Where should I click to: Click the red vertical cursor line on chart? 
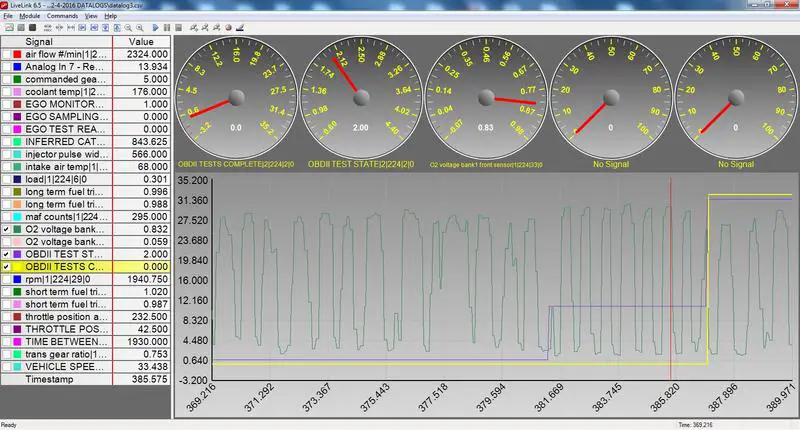[670, 279]
